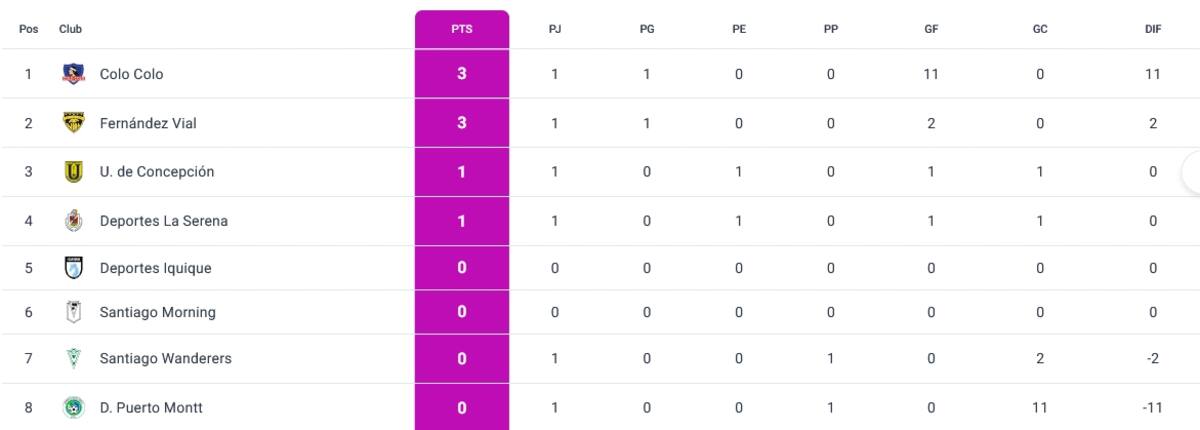Click the GF column header

(x=931, y=29)
